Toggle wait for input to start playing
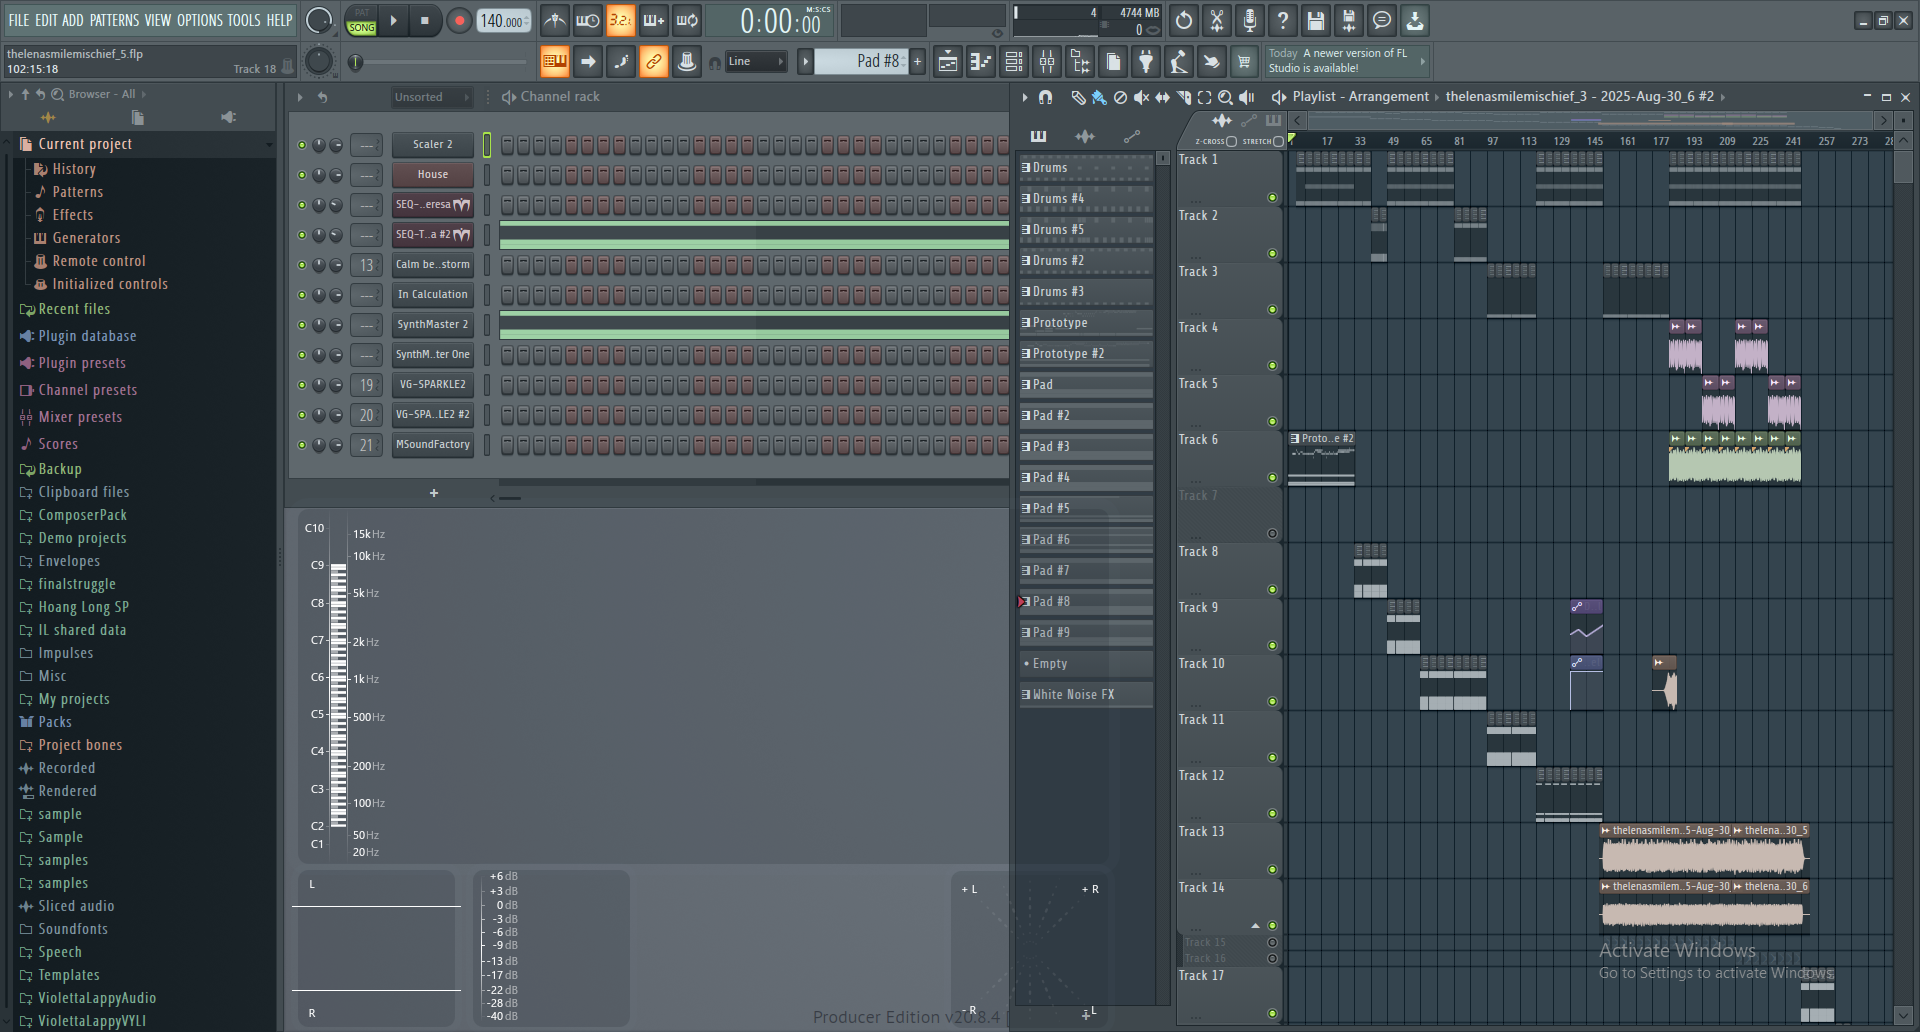The image size is (1920, 1032). [x=587, y=20]
